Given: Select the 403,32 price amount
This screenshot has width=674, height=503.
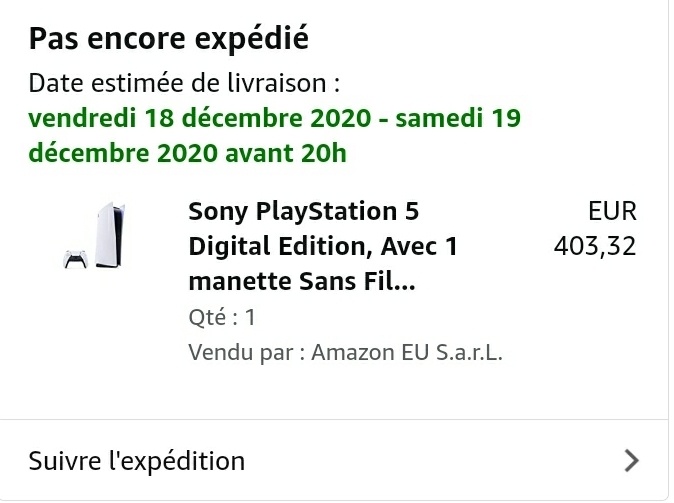Looking at the screenshot, I should click(x=595, y=246).
